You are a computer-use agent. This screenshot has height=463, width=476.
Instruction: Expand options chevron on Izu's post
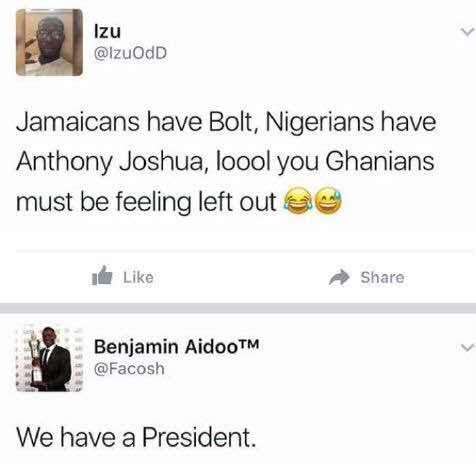click(x=467, y=32)
